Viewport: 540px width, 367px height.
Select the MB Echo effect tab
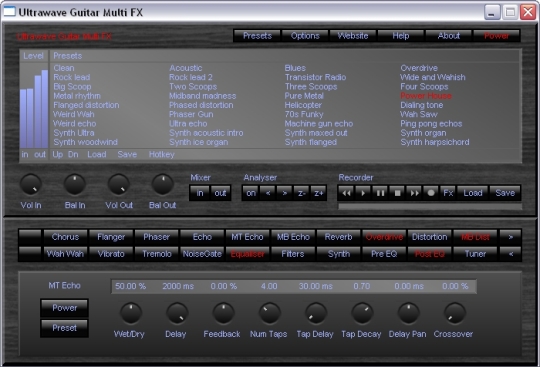click(x=293, y=237)
